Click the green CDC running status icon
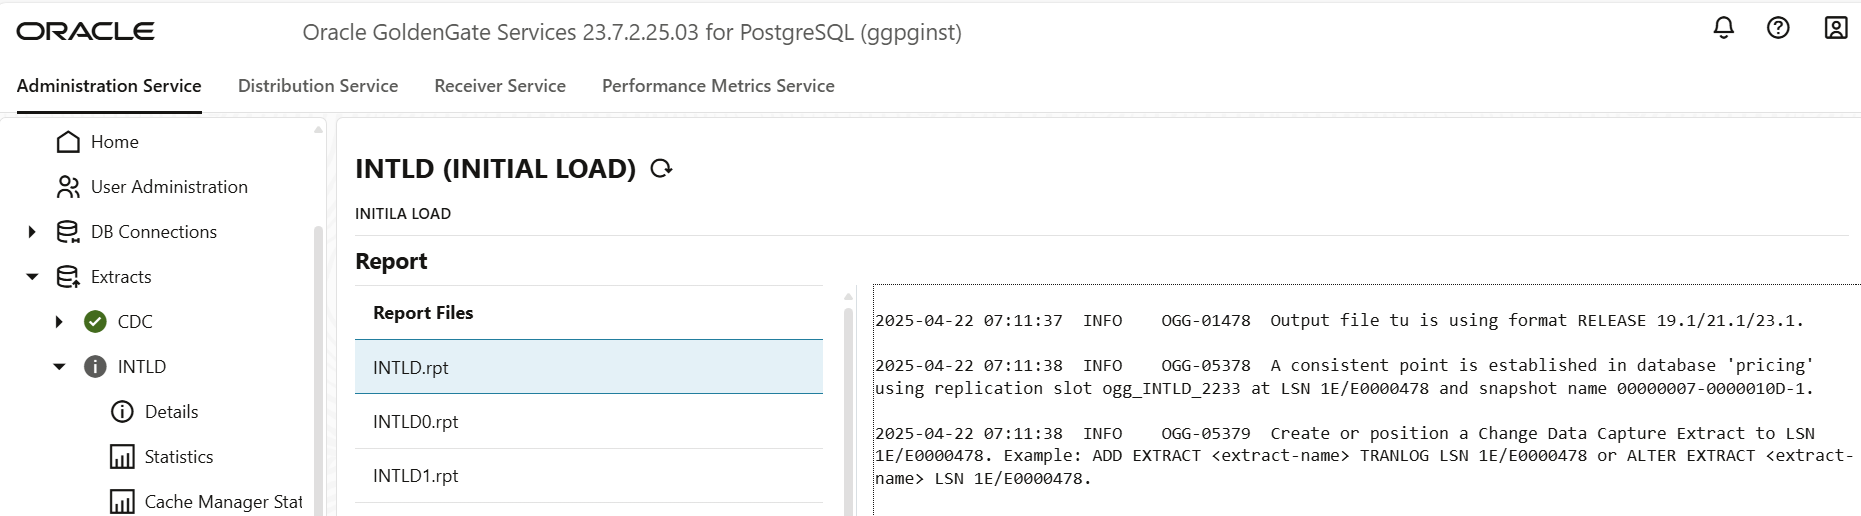 (x=95, y=321)
